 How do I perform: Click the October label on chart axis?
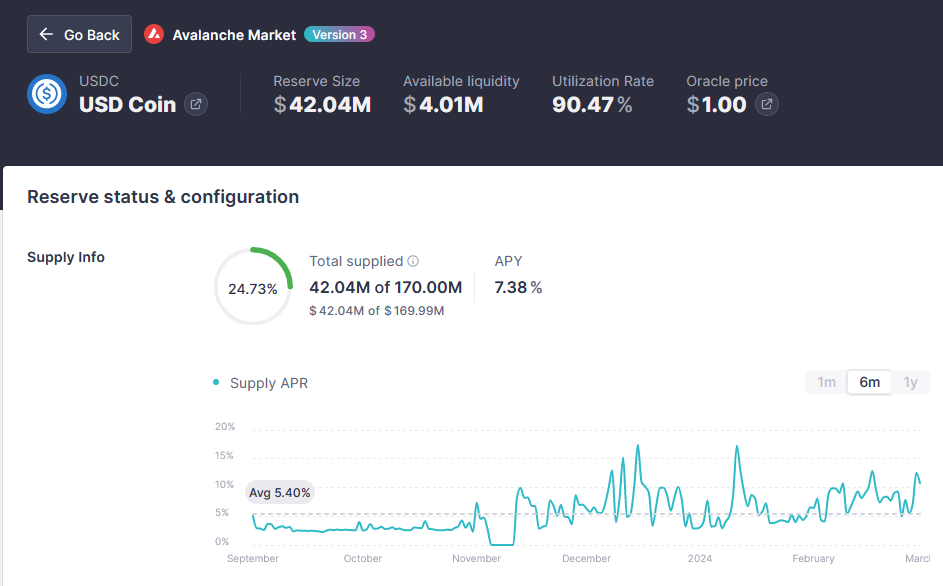pos(363,558)
